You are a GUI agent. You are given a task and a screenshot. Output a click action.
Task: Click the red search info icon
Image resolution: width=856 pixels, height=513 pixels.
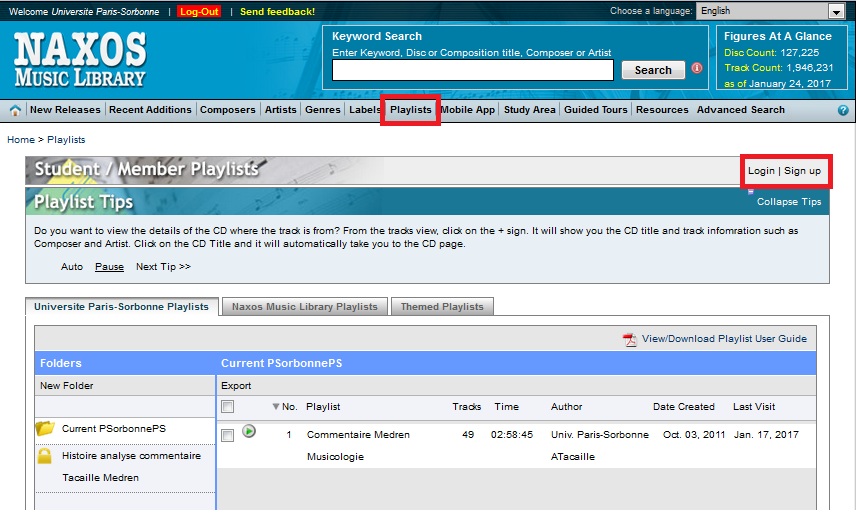pyautogui.click(x=697, y=68)
